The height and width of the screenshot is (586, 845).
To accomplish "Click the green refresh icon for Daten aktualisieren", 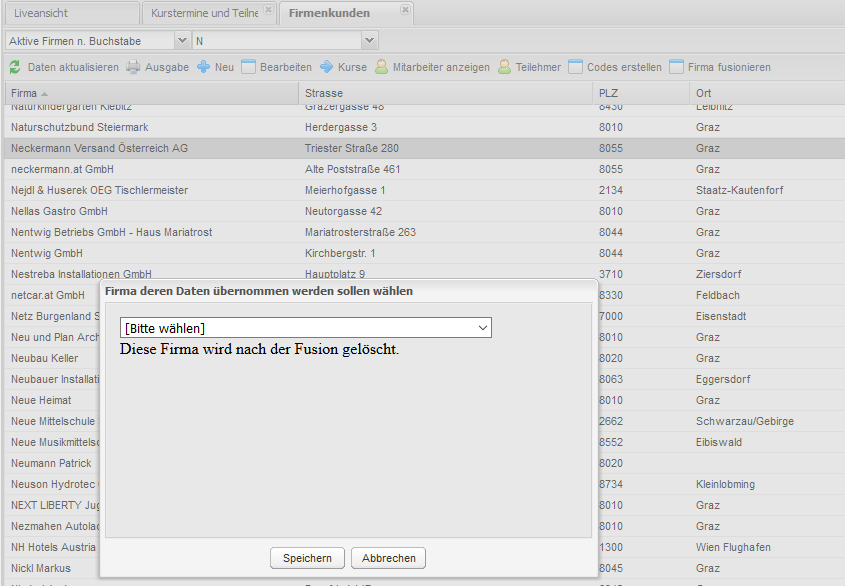I will (x=15, y=67).
